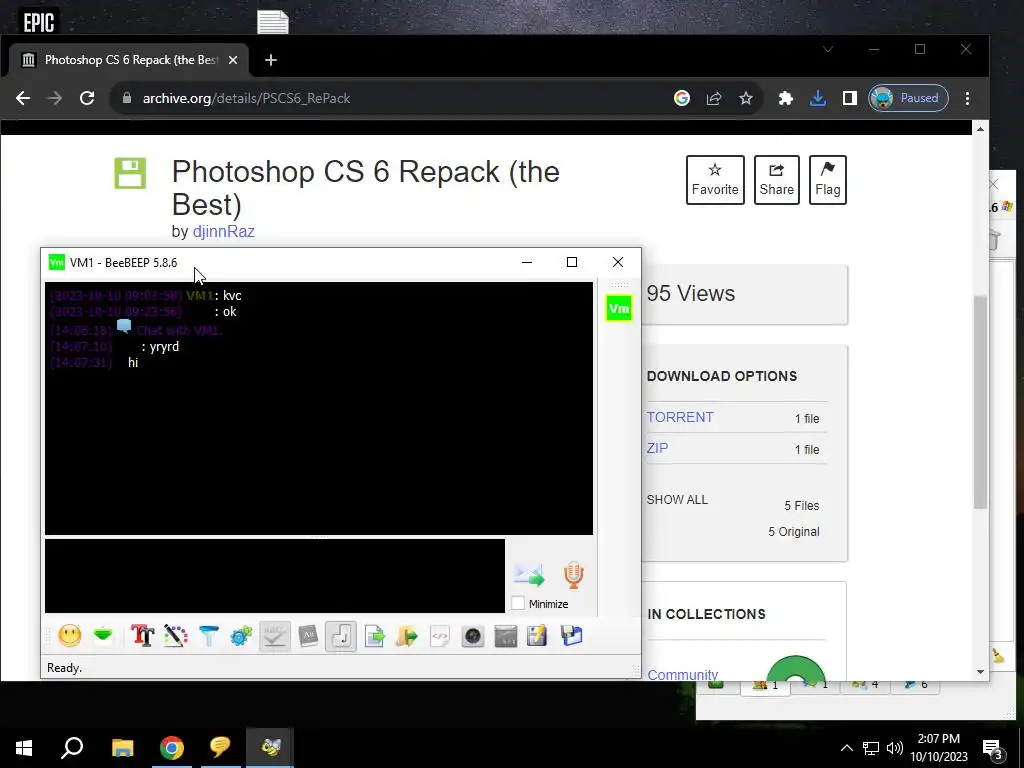The width and height of the screenshot is (1024, 768).
Task: Toggle the ABC spell check icon
Action: pyautogui.click(x=274, y=635)
